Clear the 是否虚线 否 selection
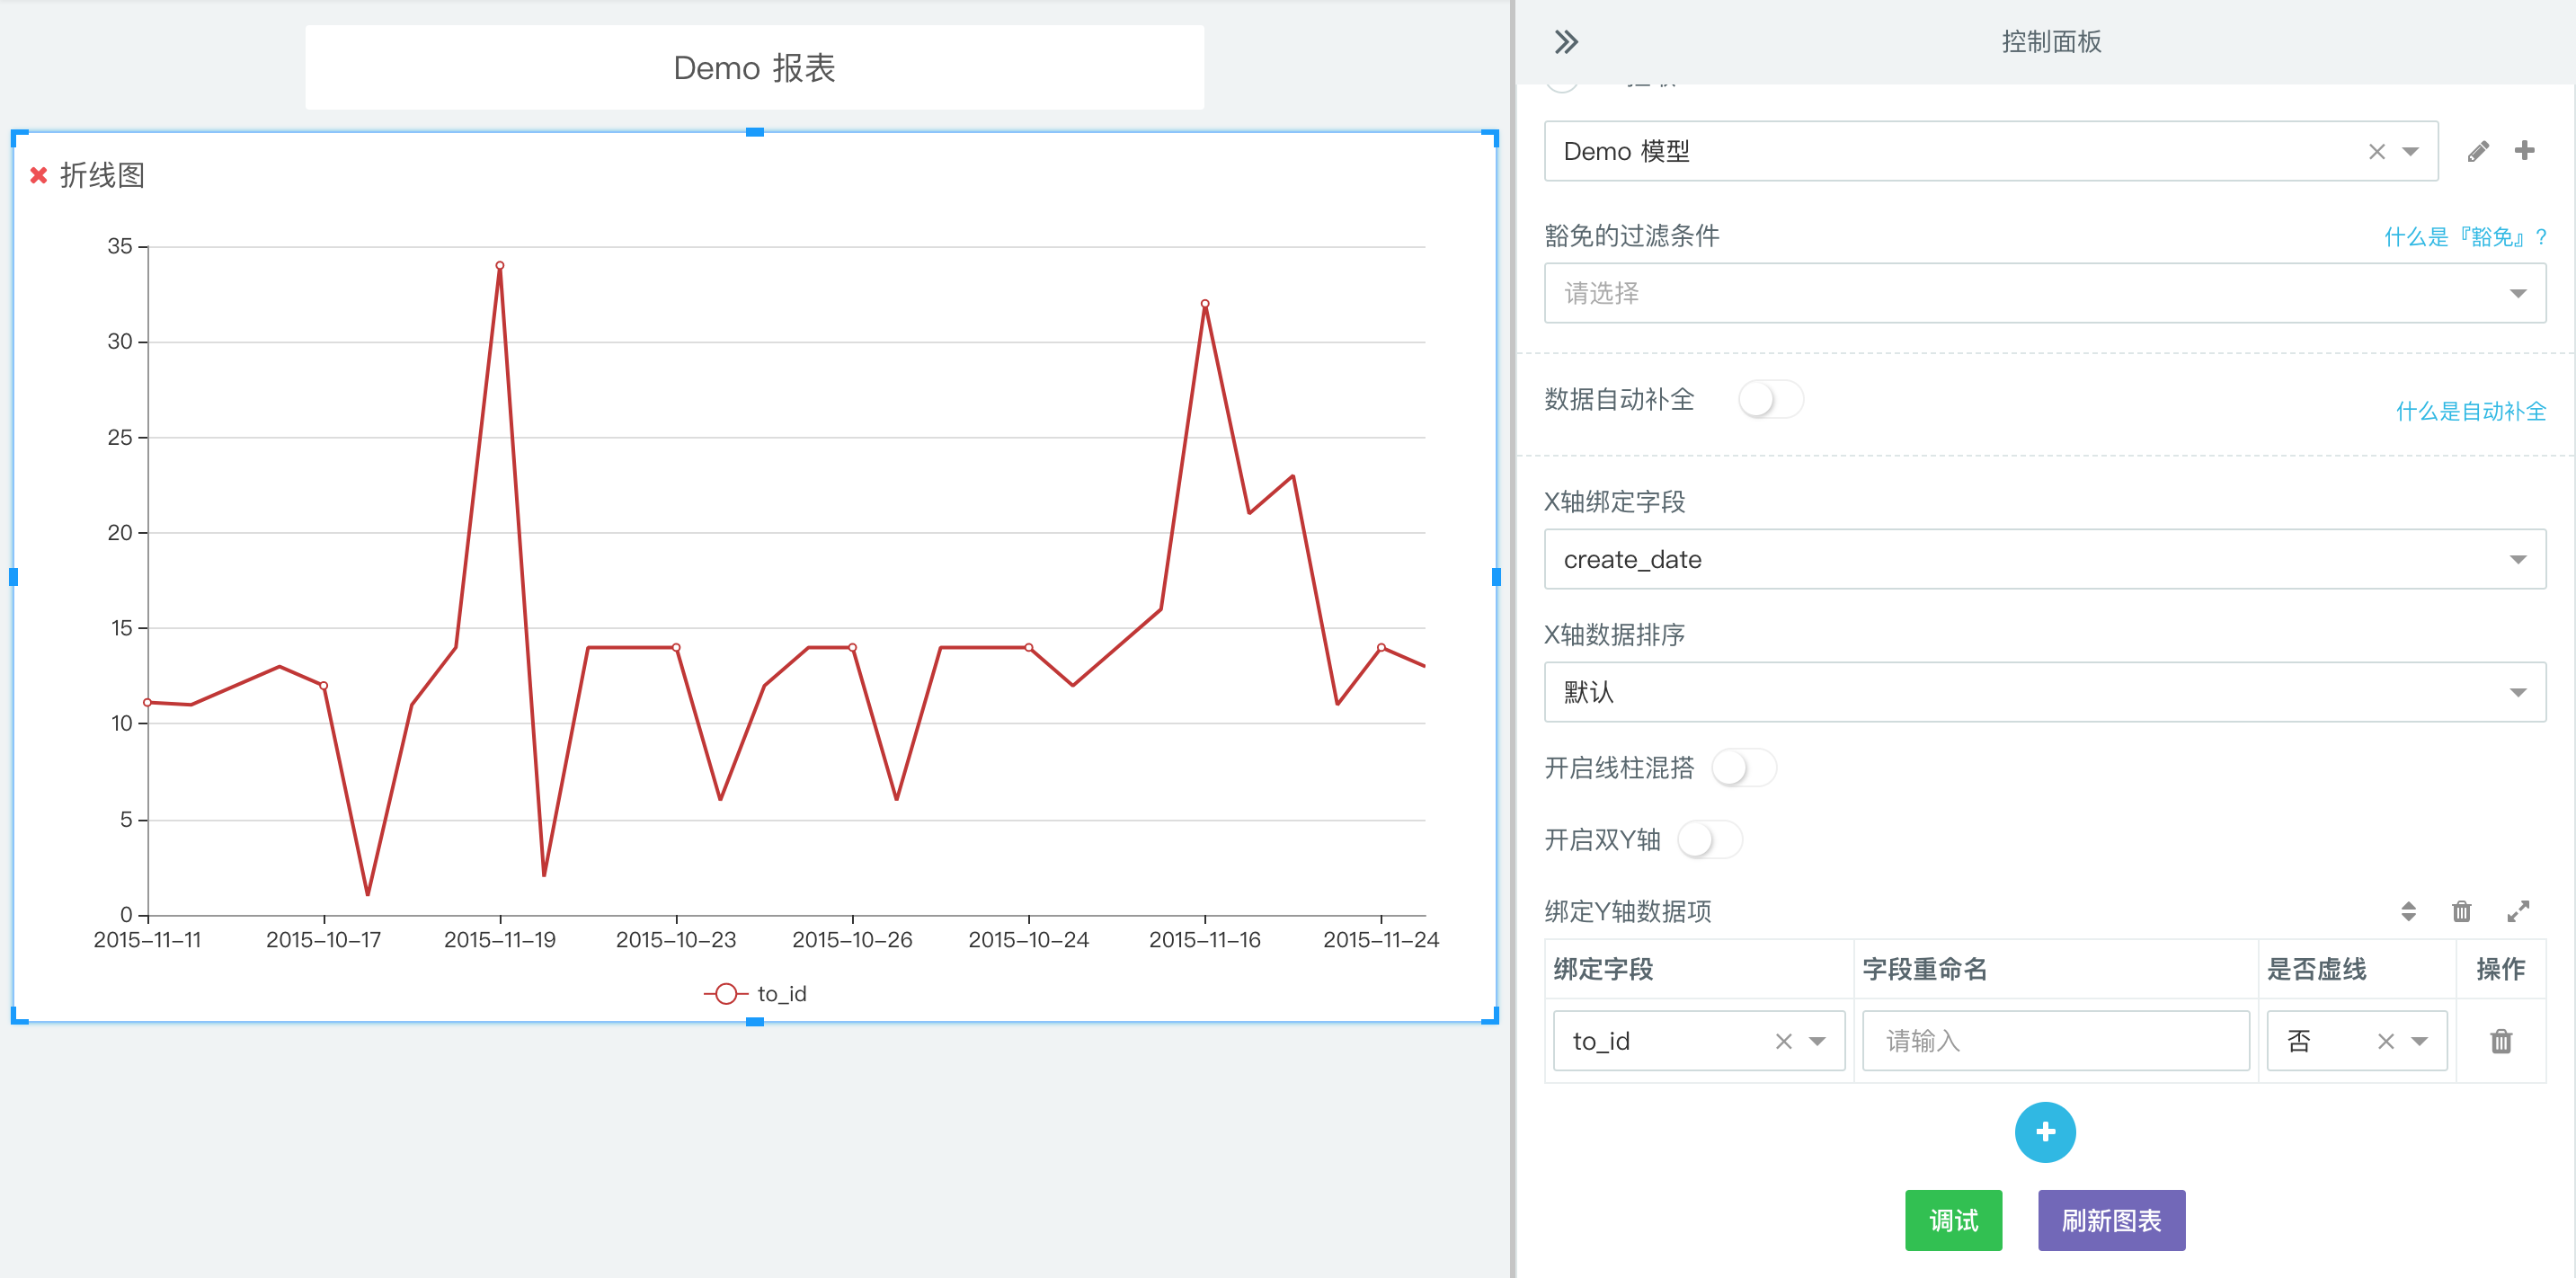 click(2385, 1041)
